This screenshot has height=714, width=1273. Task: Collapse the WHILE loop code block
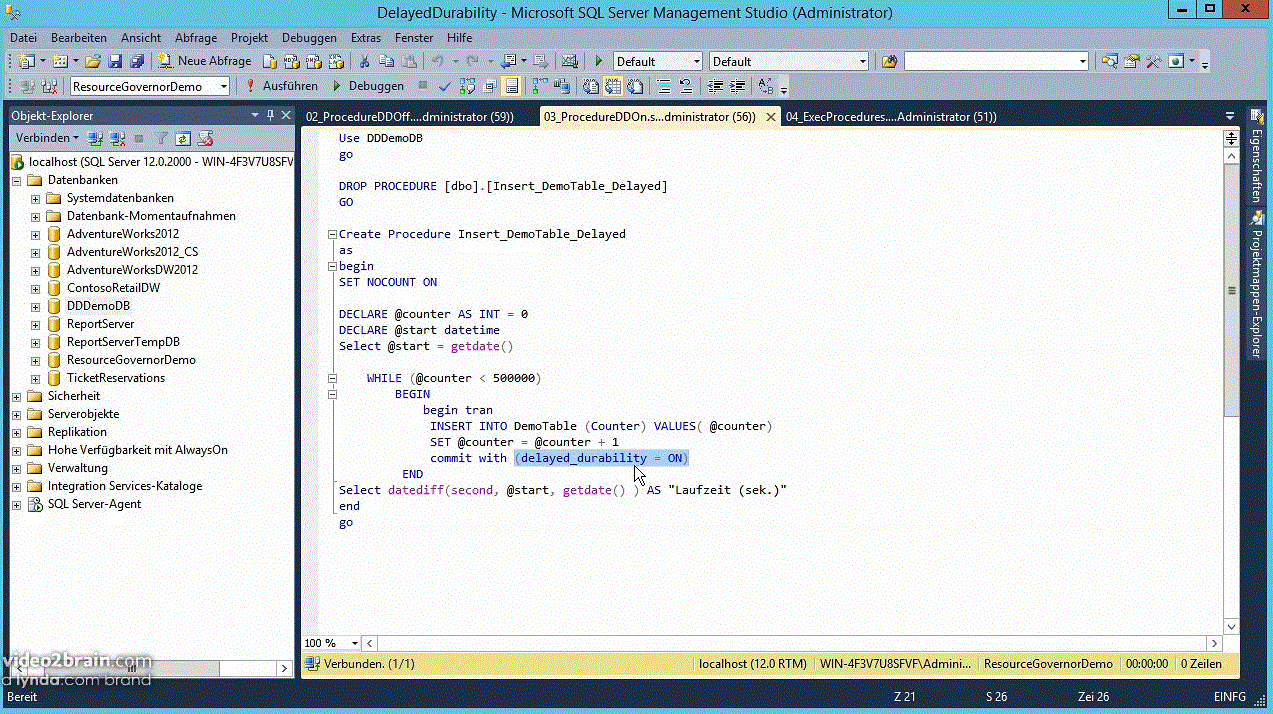[331, 379]
